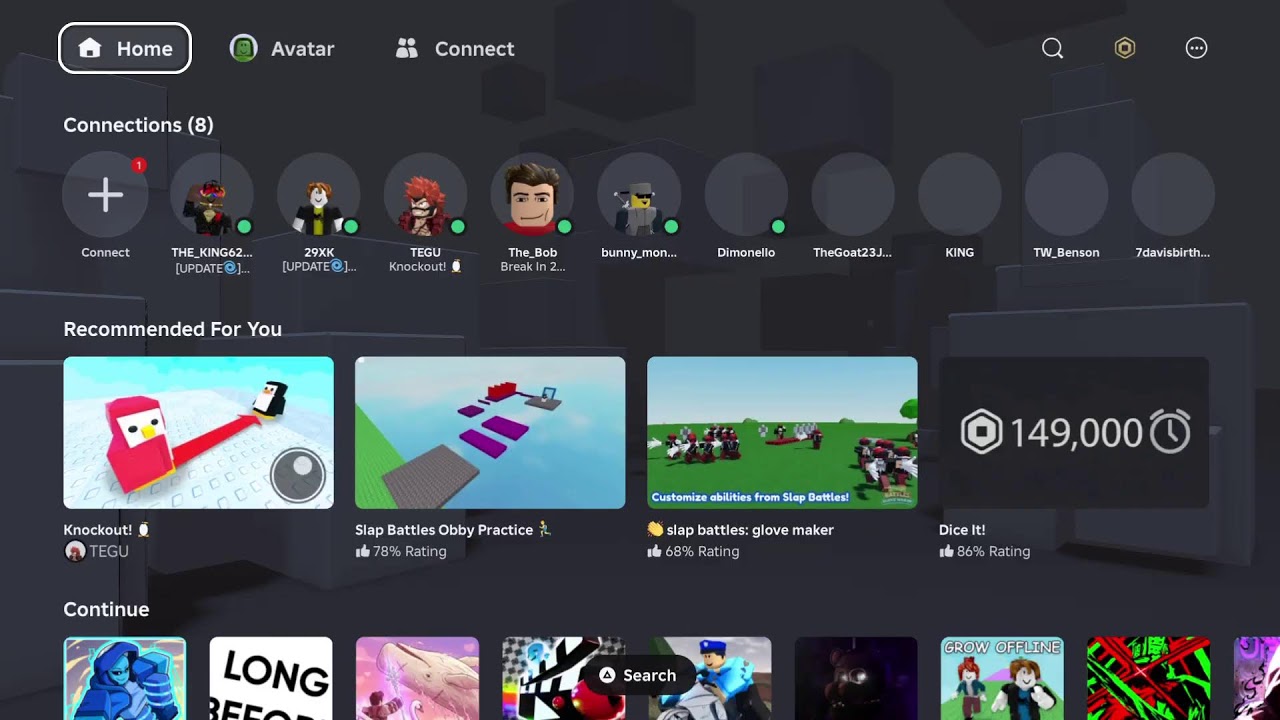Click TEGU name under Knockout!
The image size is (1280, 720).
click(x=109, y=551)
